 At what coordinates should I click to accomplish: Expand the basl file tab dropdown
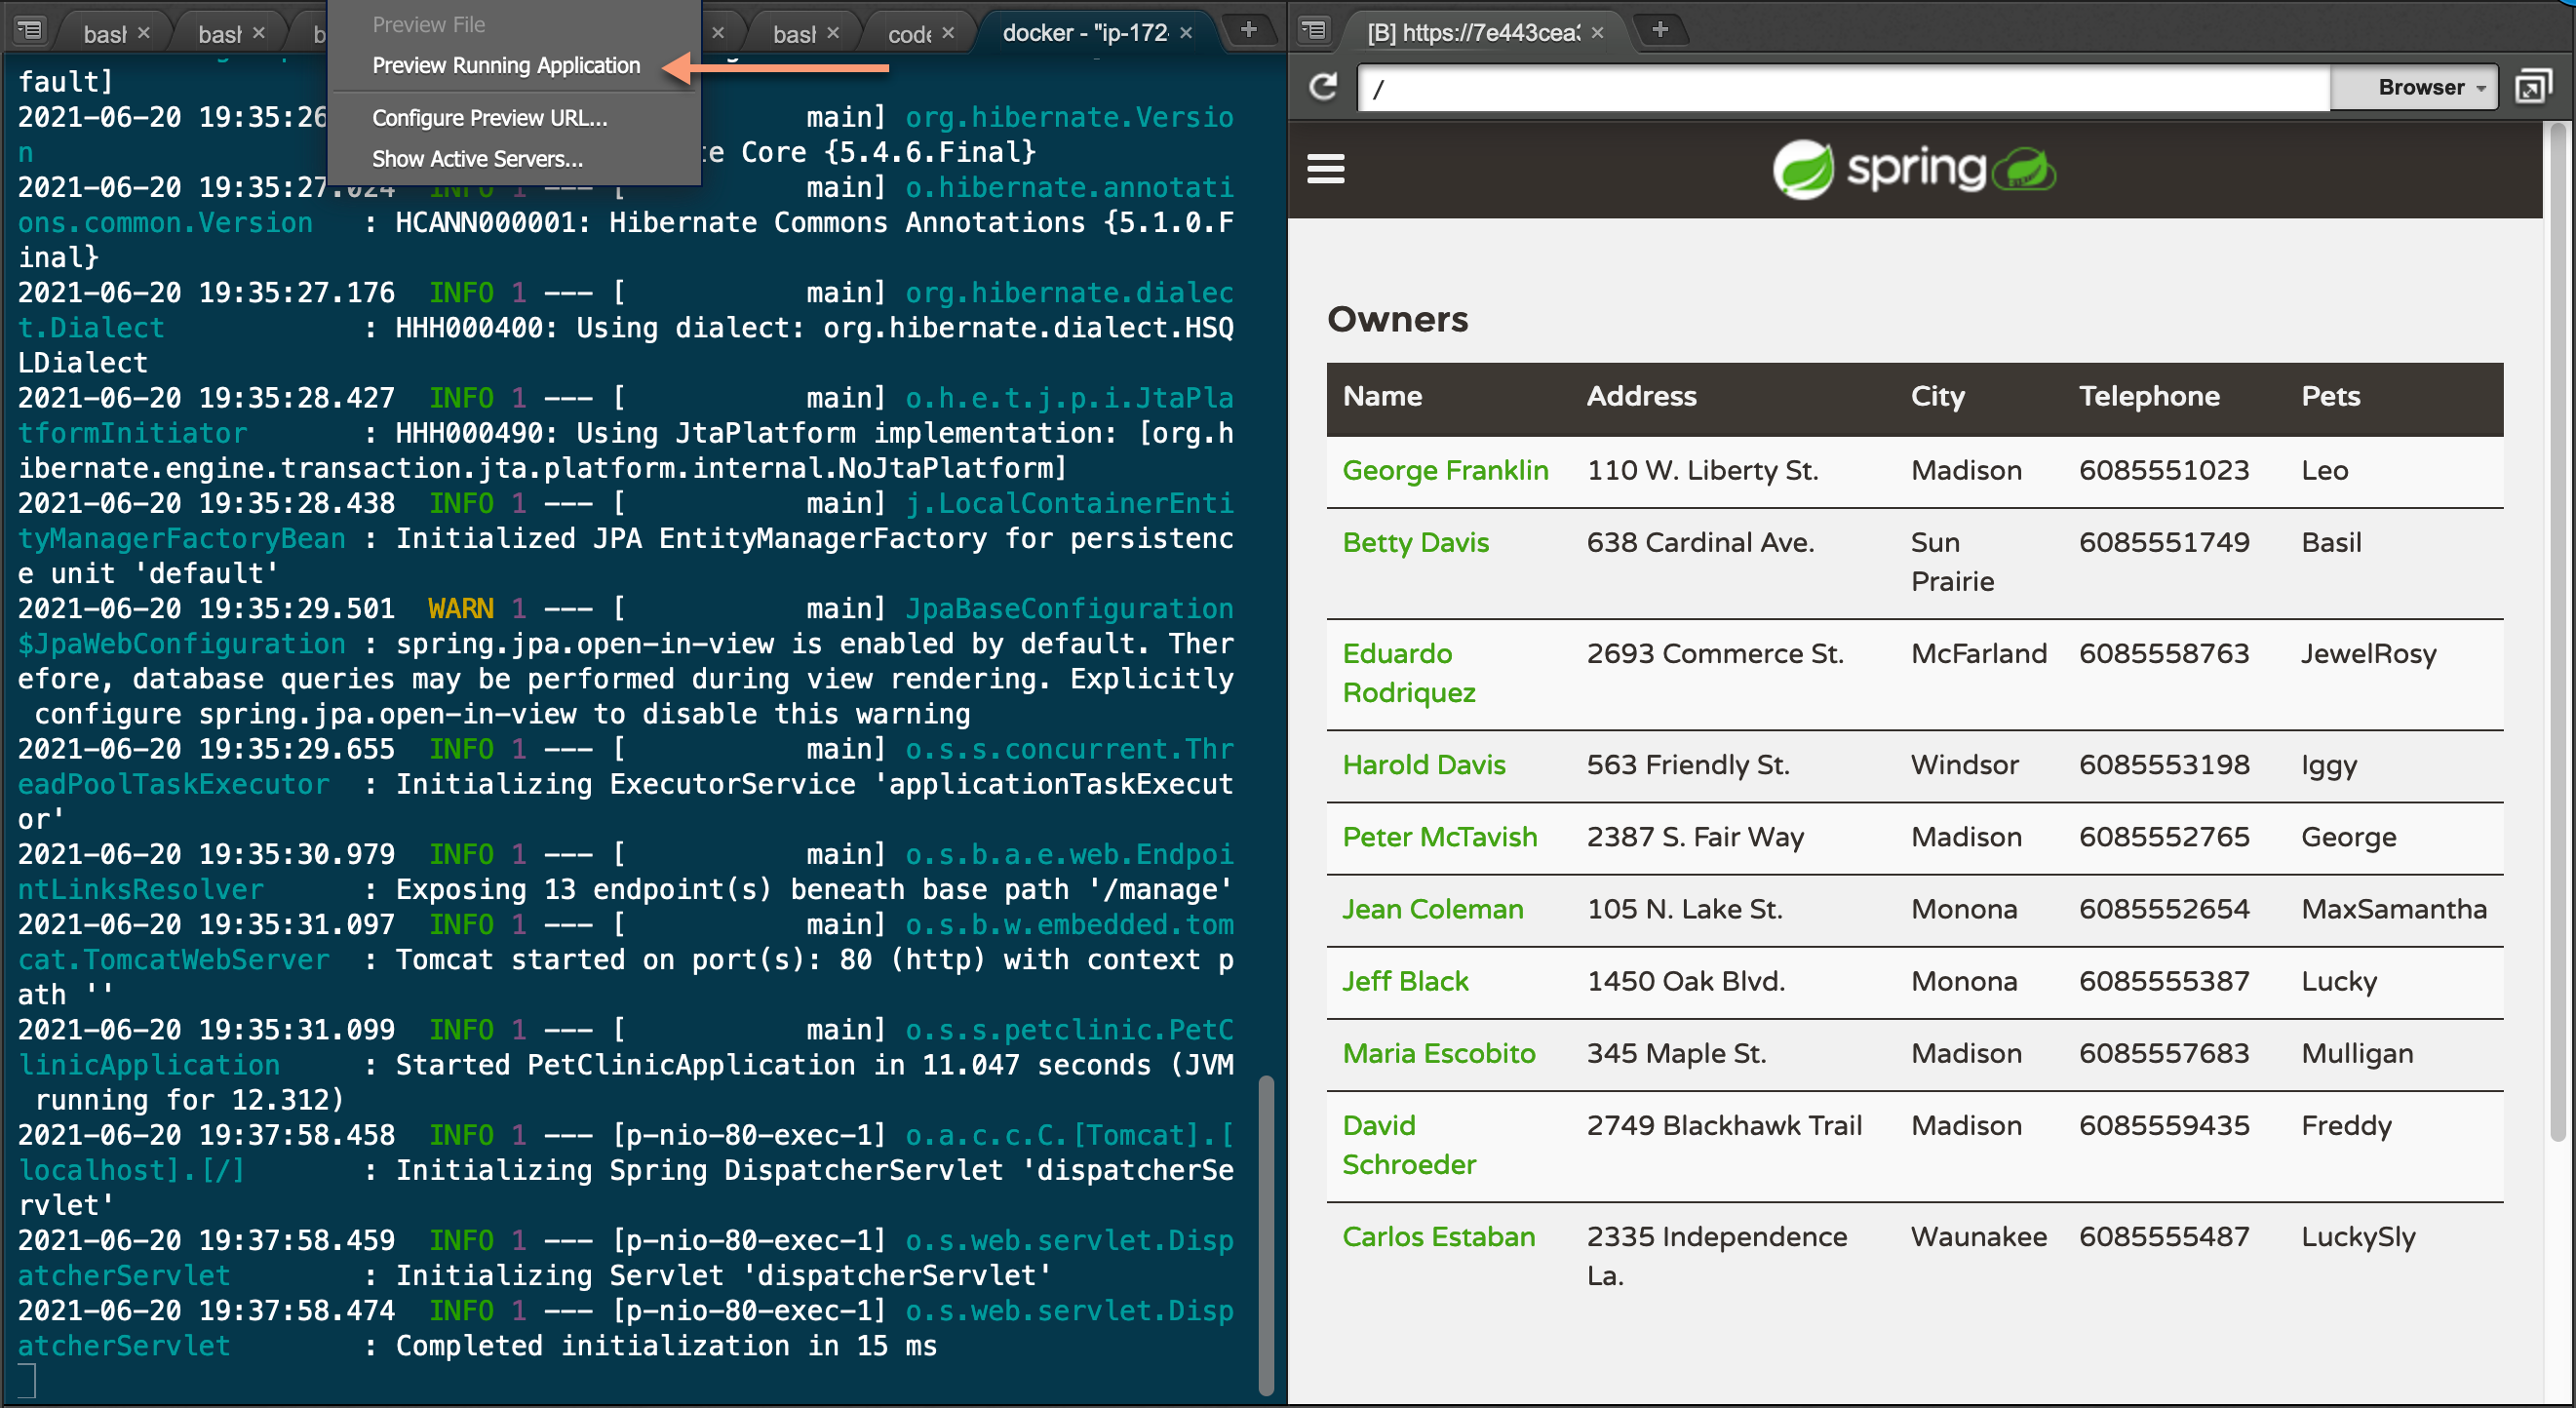click(x=31, y=33)
